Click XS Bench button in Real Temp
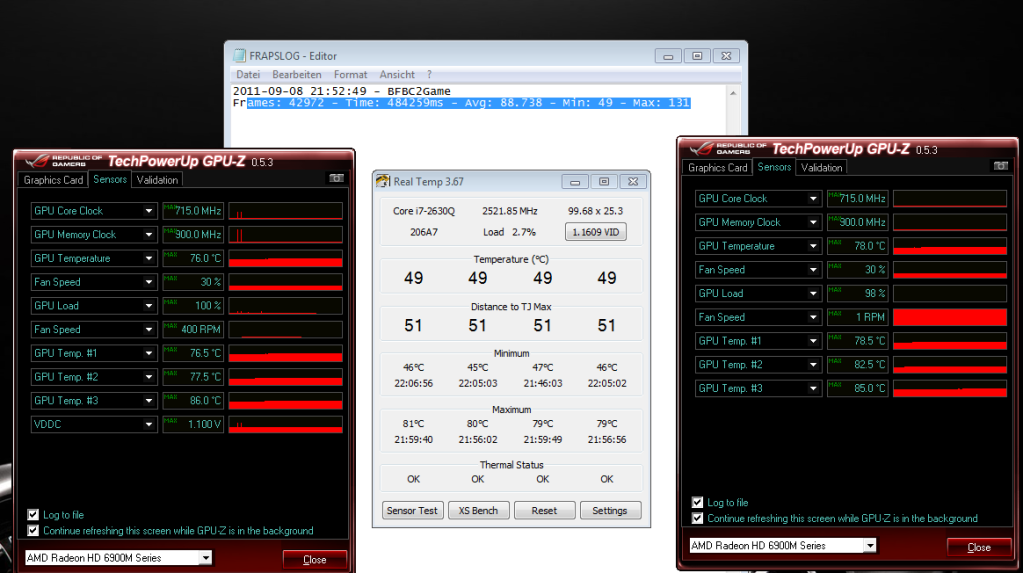The width and height of the screenshot is (1023, 573). [x=478, y=510]
